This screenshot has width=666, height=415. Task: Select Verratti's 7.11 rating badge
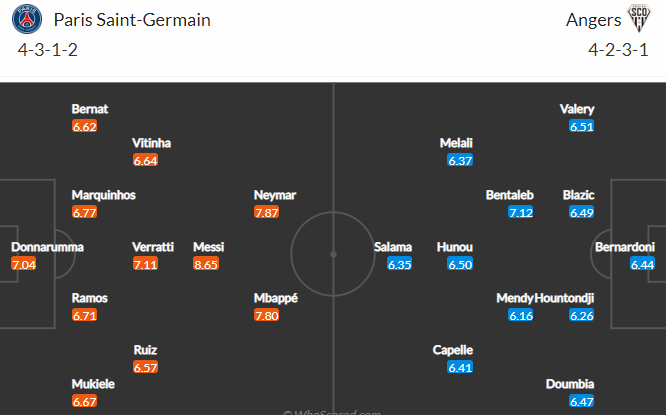click(145, 264)
